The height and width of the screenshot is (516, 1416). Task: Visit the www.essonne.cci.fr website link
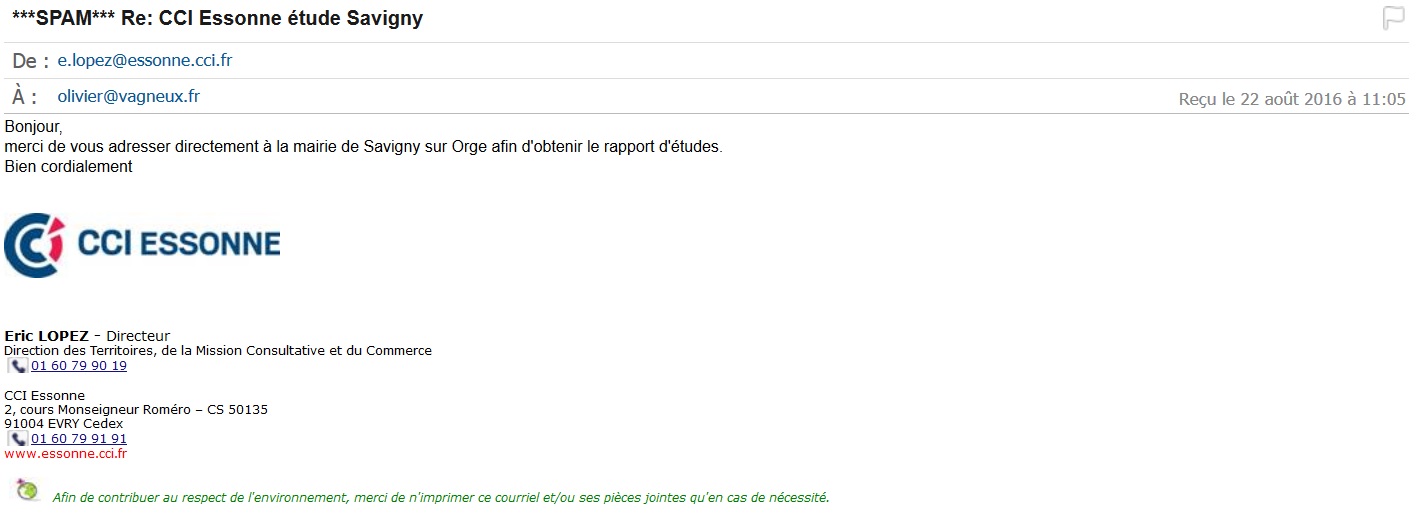tap(66, 454)
